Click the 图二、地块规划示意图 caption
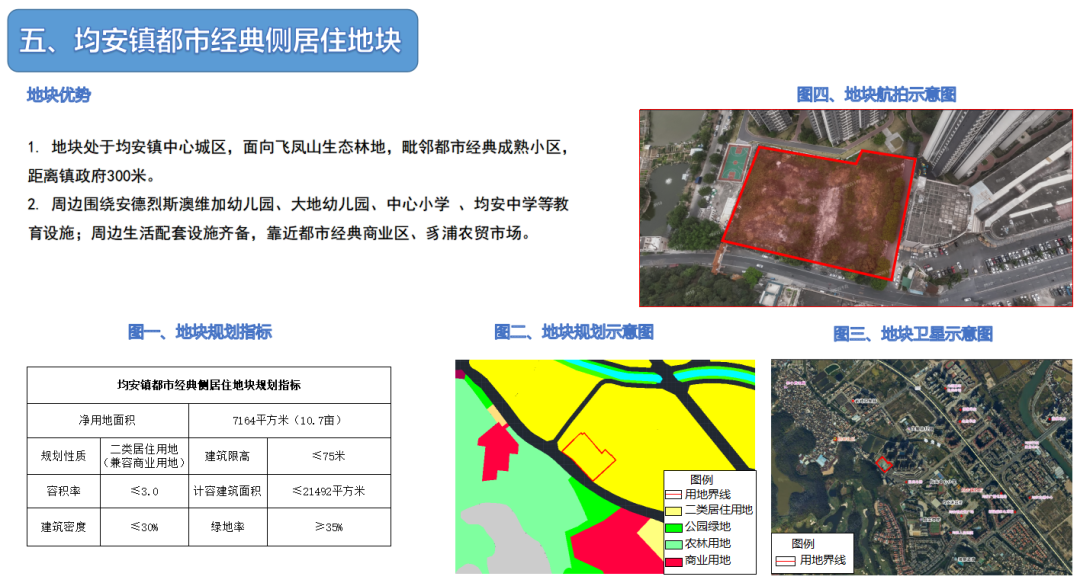This screenshot has height=583, width=1080. click(574, 332)
